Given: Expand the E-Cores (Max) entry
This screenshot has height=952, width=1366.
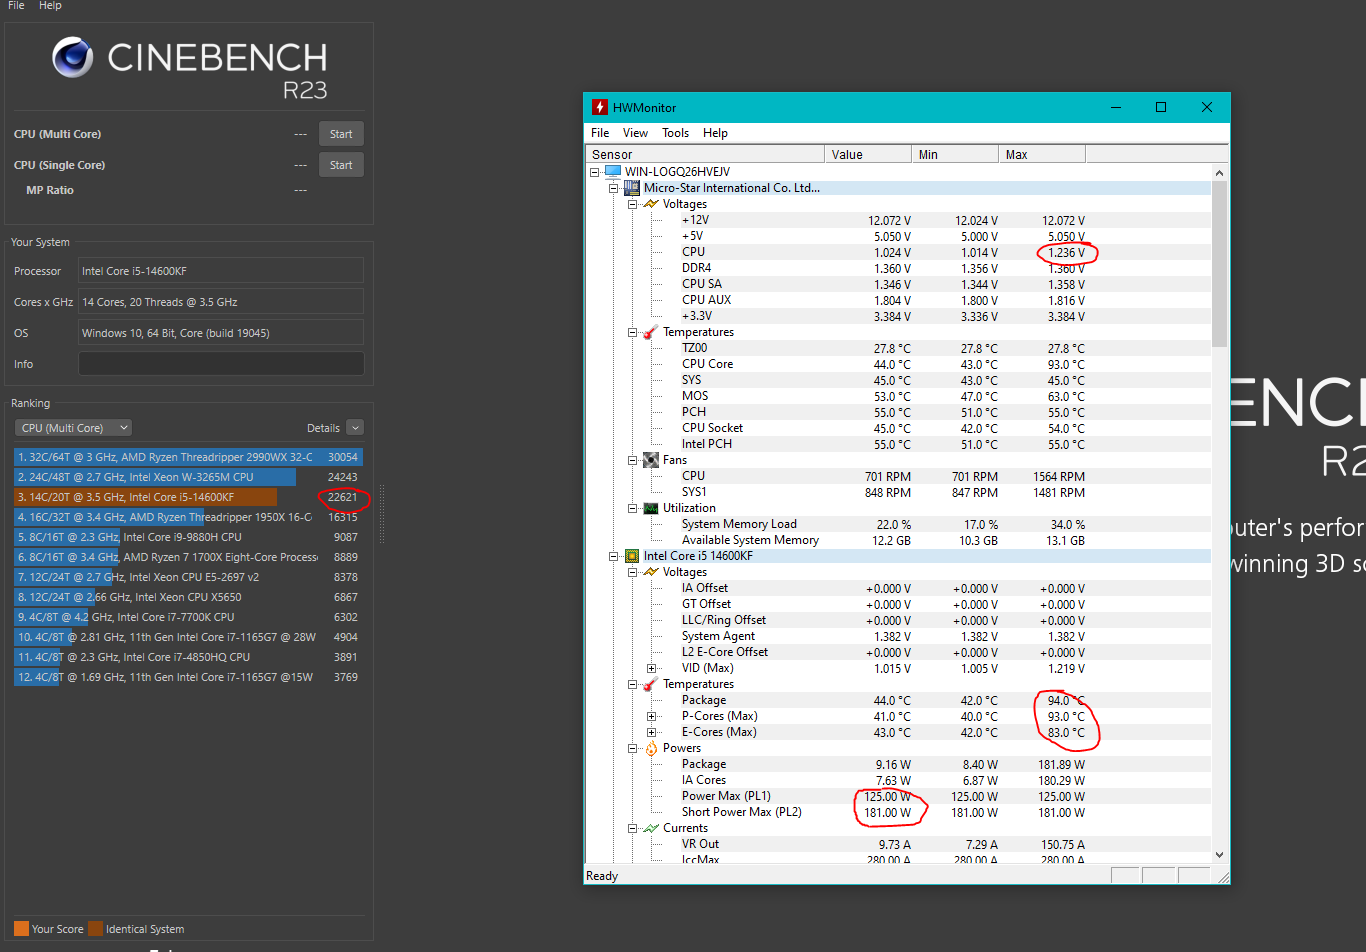Looking at the screenshot, I should tap(651, 732).
